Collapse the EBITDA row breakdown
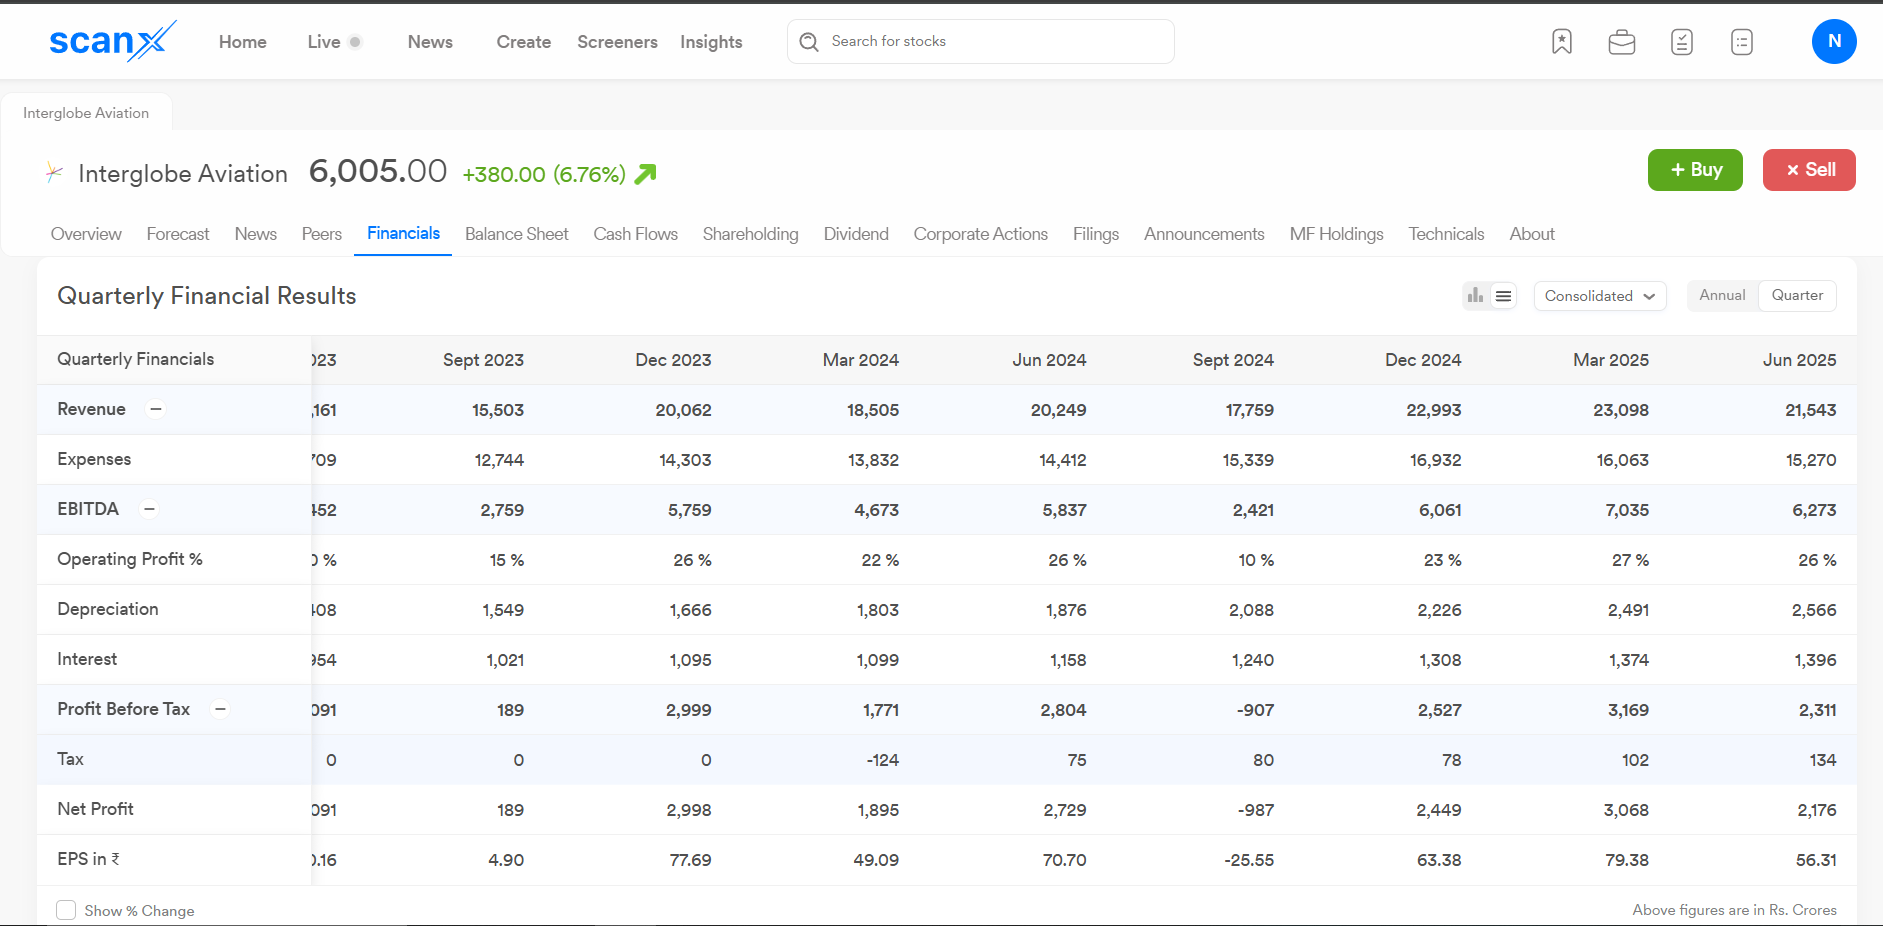The width and height of the screenshot is (1883, 926). (x=149, y=509)
